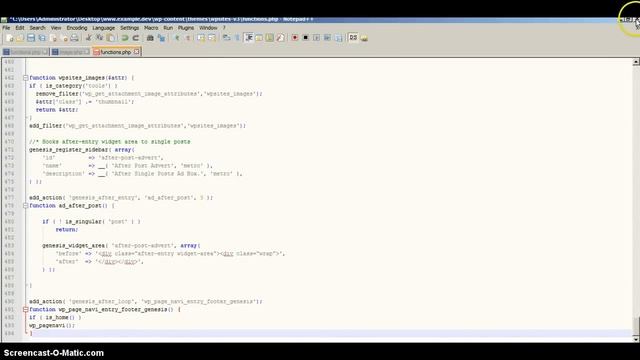Cut selection using the scissors icon
Screen dimensions: 640x360
point(89,38)
